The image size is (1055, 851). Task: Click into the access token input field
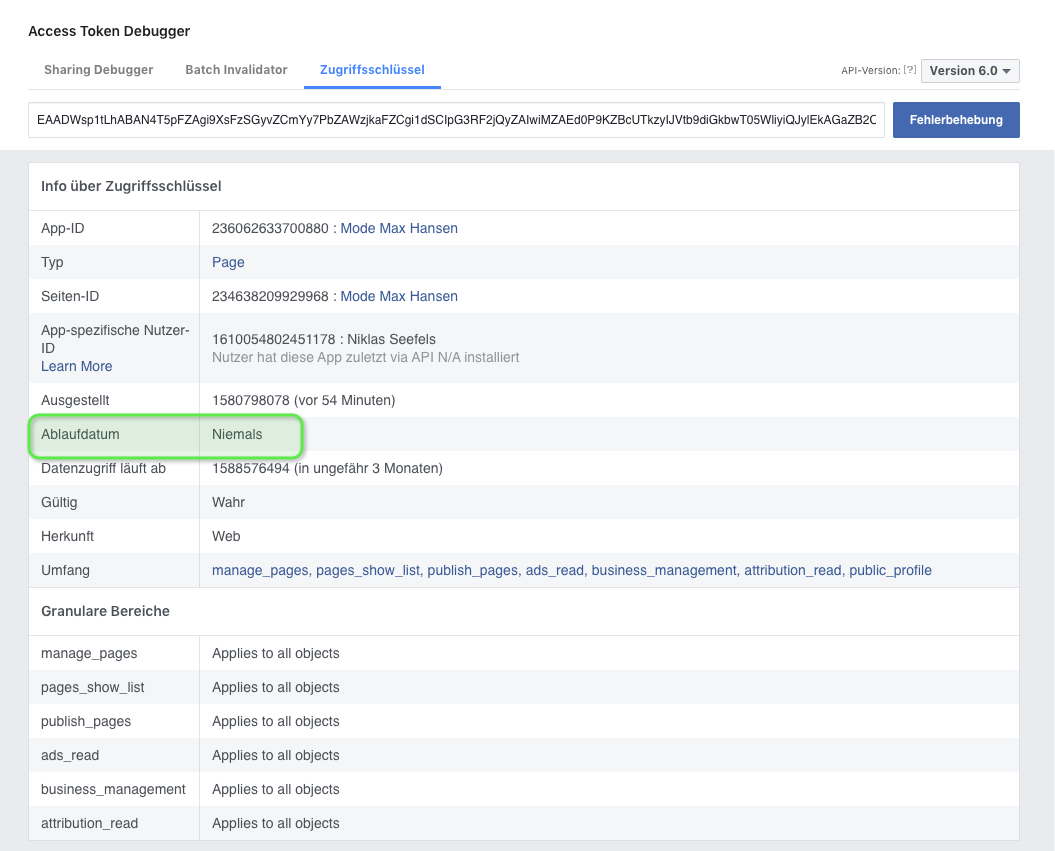click(x=456, y=120)
